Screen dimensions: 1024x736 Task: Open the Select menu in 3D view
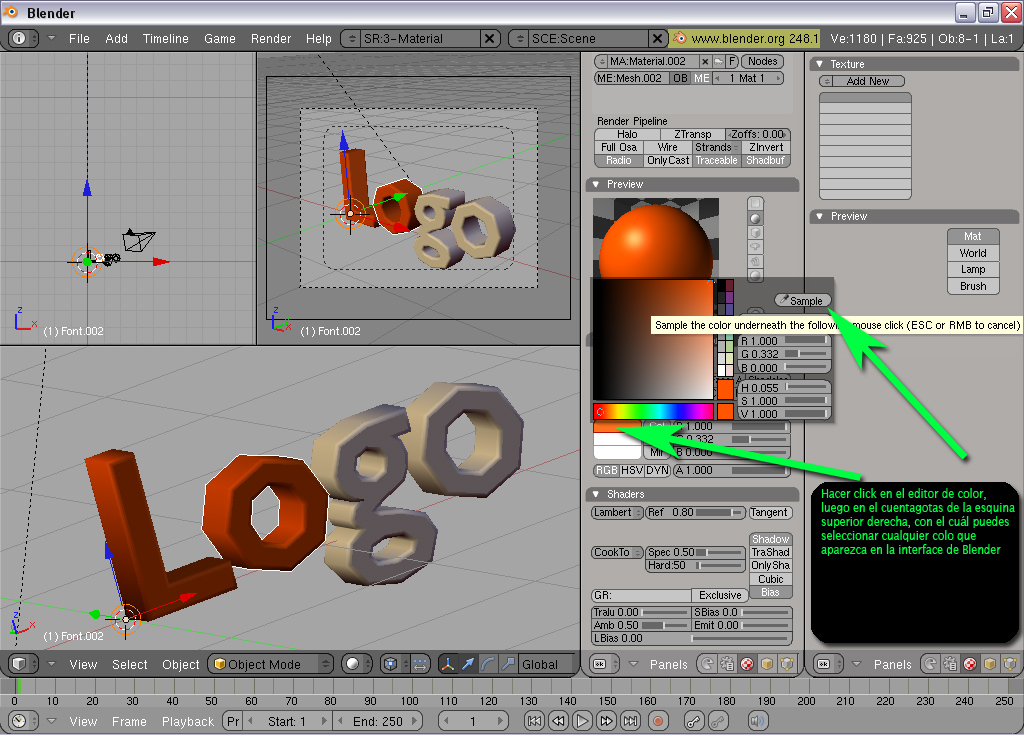[129, 664]
